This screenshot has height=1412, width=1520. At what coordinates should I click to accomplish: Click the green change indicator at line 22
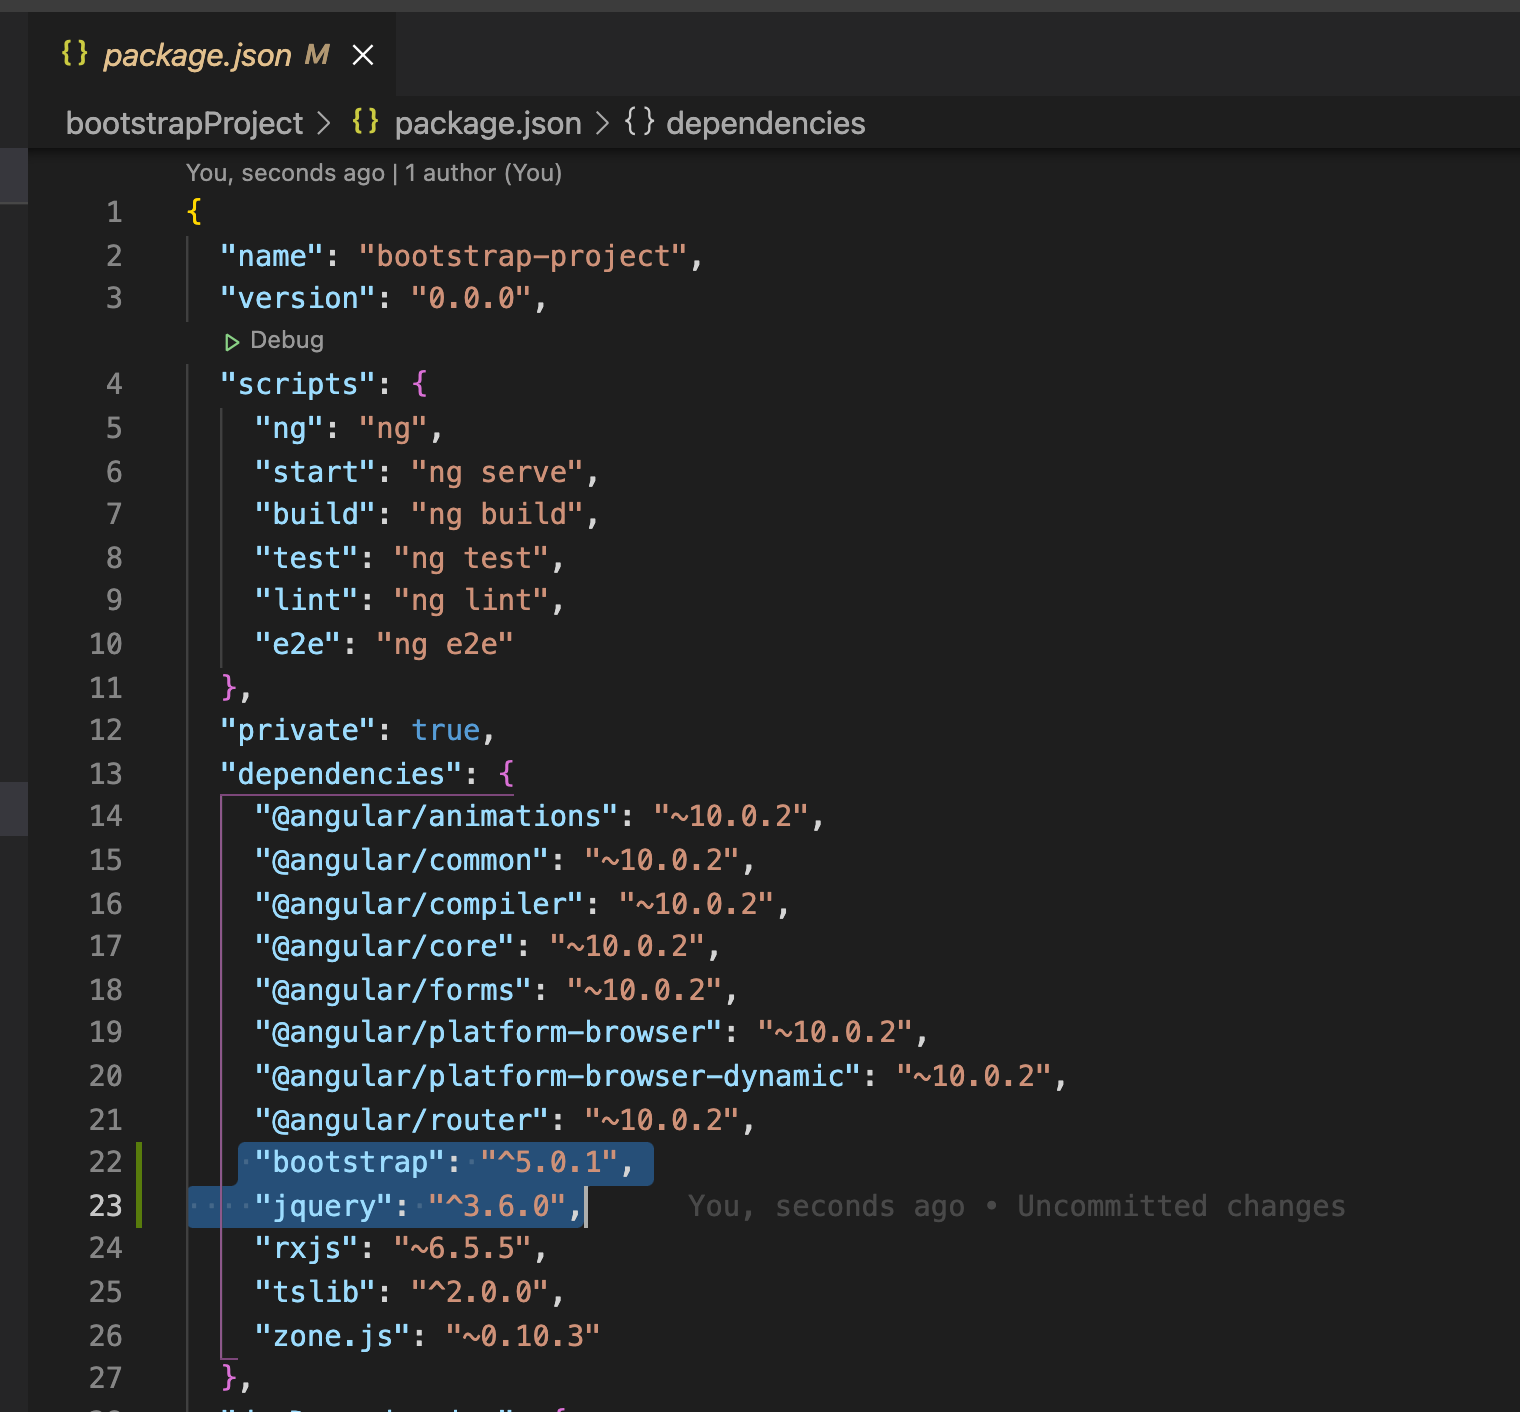pyautogui.click(x=139, y=1162)
